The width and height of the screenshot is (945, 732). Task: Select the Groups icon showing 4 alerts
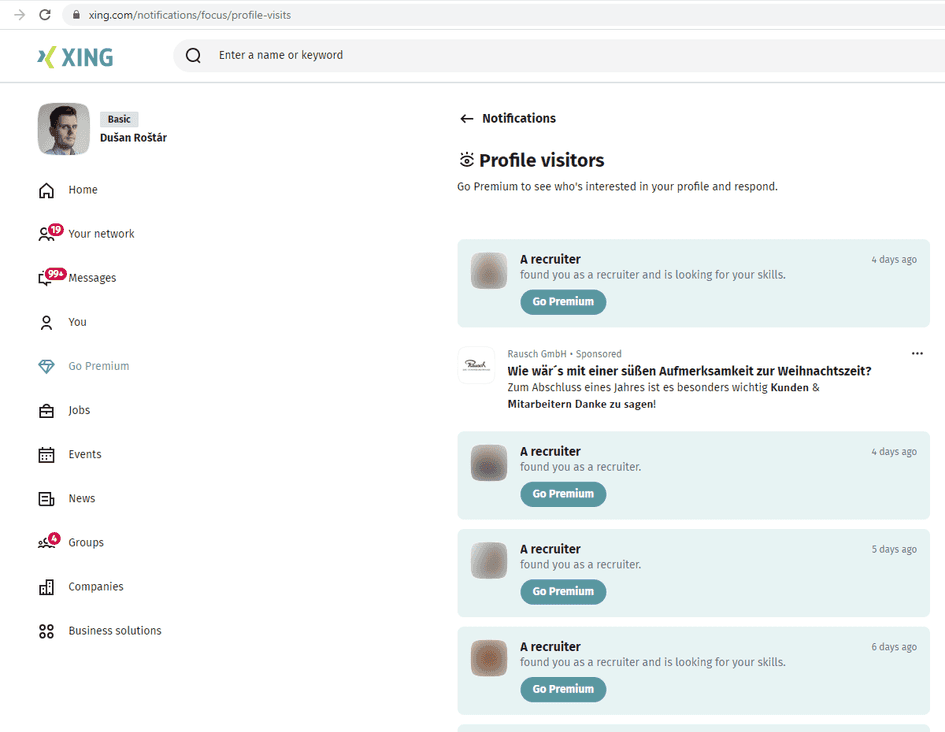pos(48,542)
